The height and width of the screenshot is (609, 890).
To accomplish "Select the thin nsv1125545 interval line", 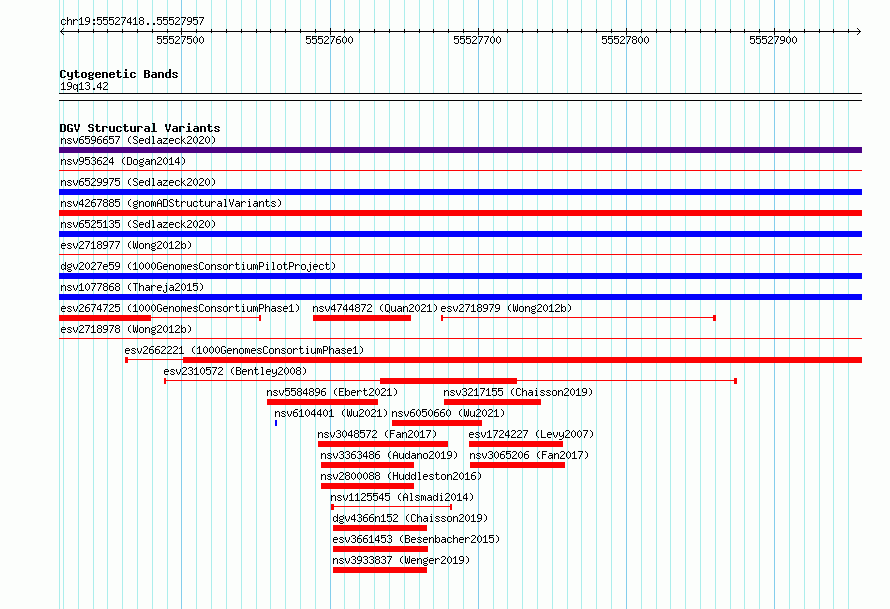I will (x=392, y=507).
